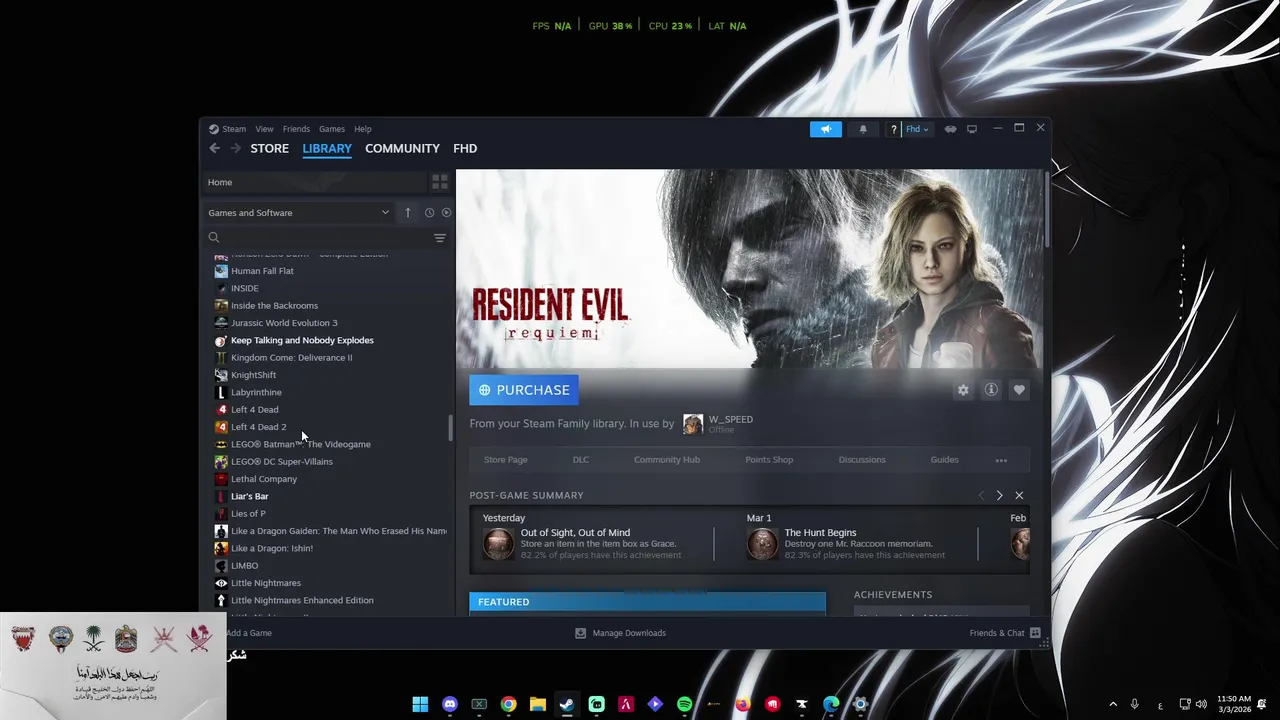Select Keep Talking and Nobody Explodes
The width and height of the screenshot is (1280, 720).
click(x=302, y=340)
